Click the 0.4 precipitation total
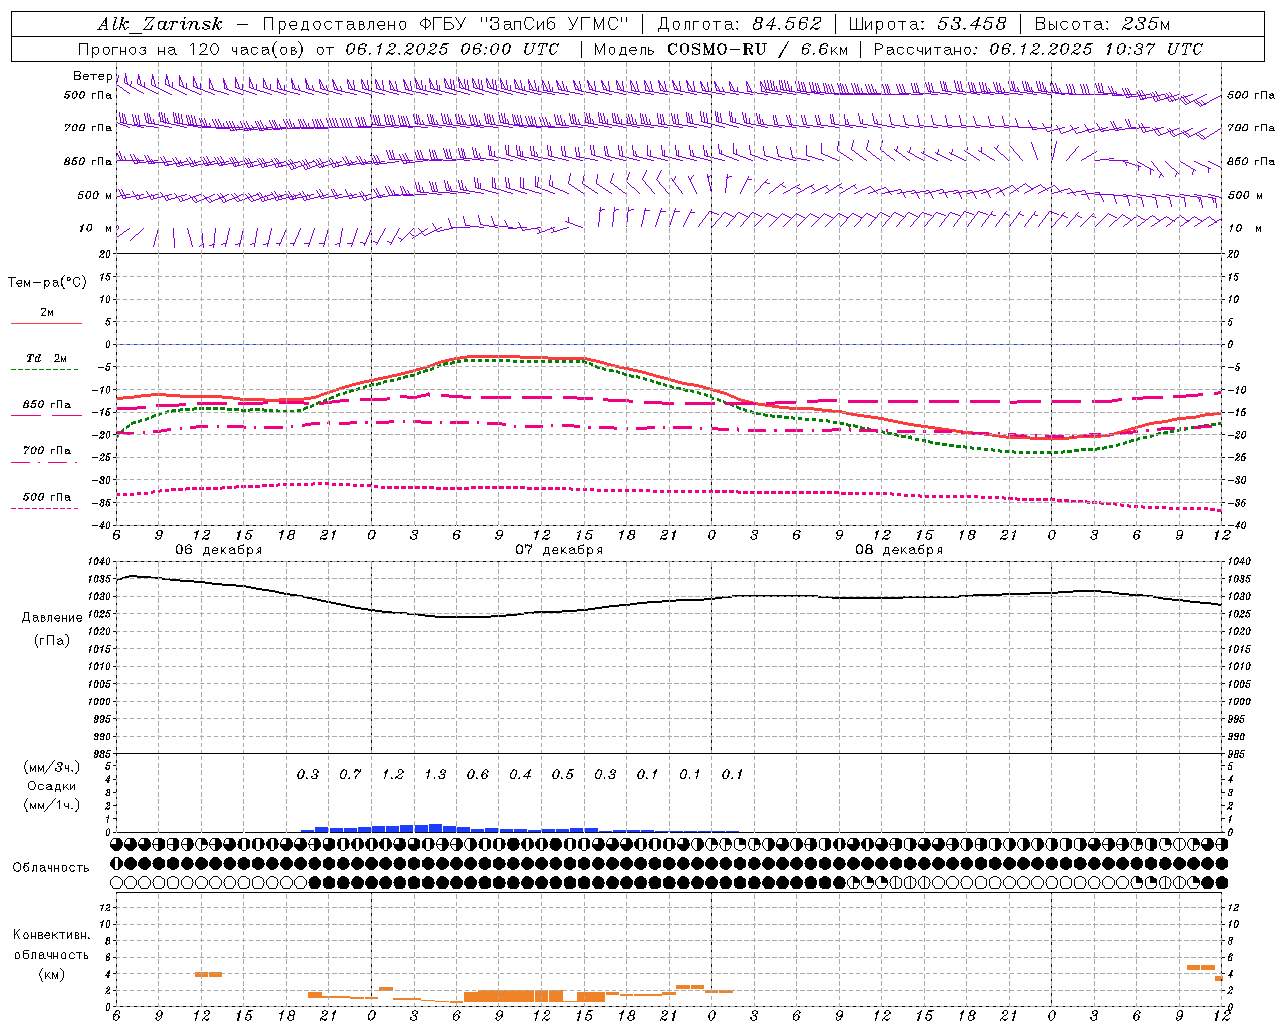This screenshot has width=1280, height=1024. (x=520, y=774)
